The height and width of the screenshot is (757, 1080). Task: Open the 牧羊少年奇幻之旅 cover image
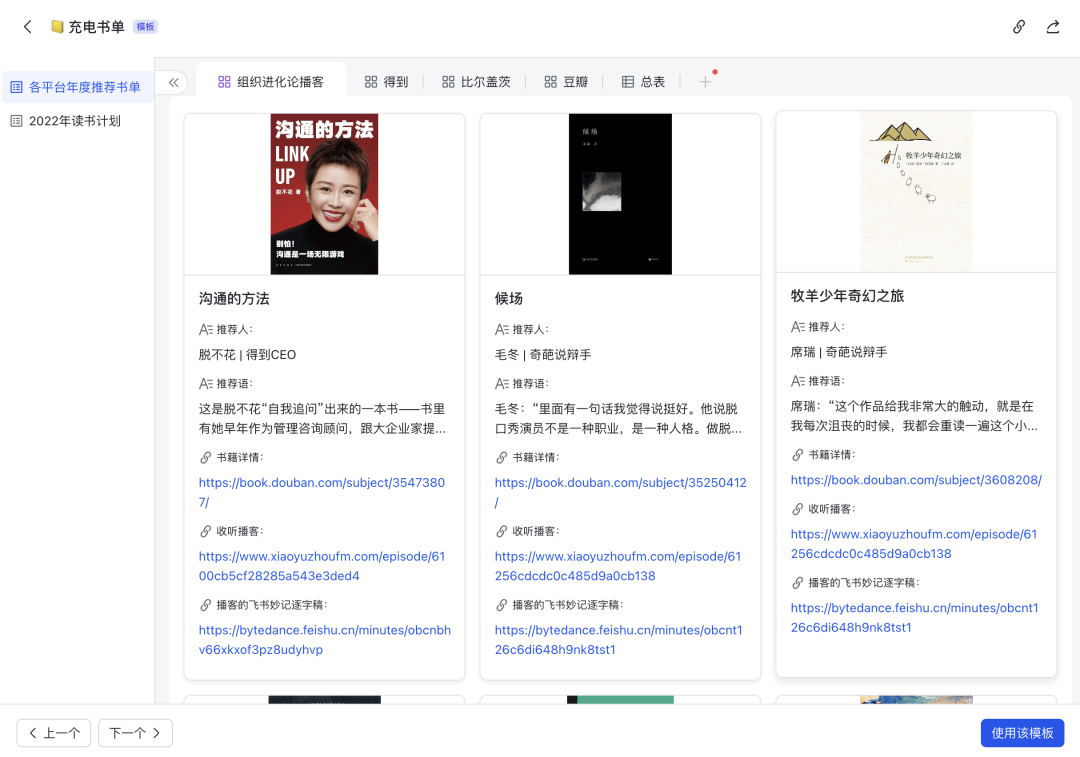click(x=916, y=191)
